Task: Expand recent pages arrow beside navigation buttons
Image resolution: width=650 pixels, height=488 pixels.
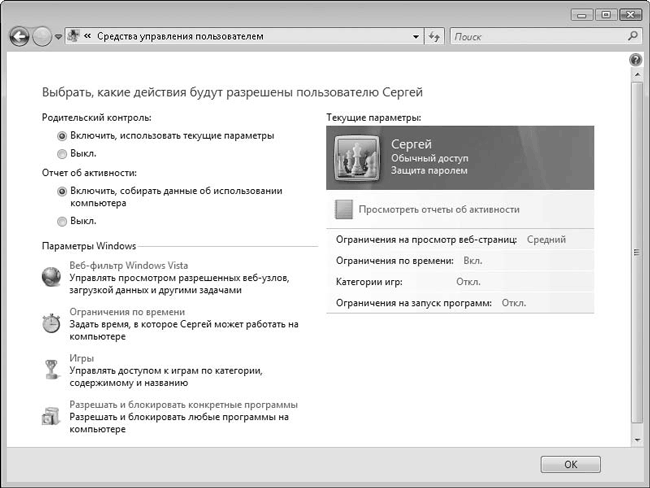Action: pos(59,36)
